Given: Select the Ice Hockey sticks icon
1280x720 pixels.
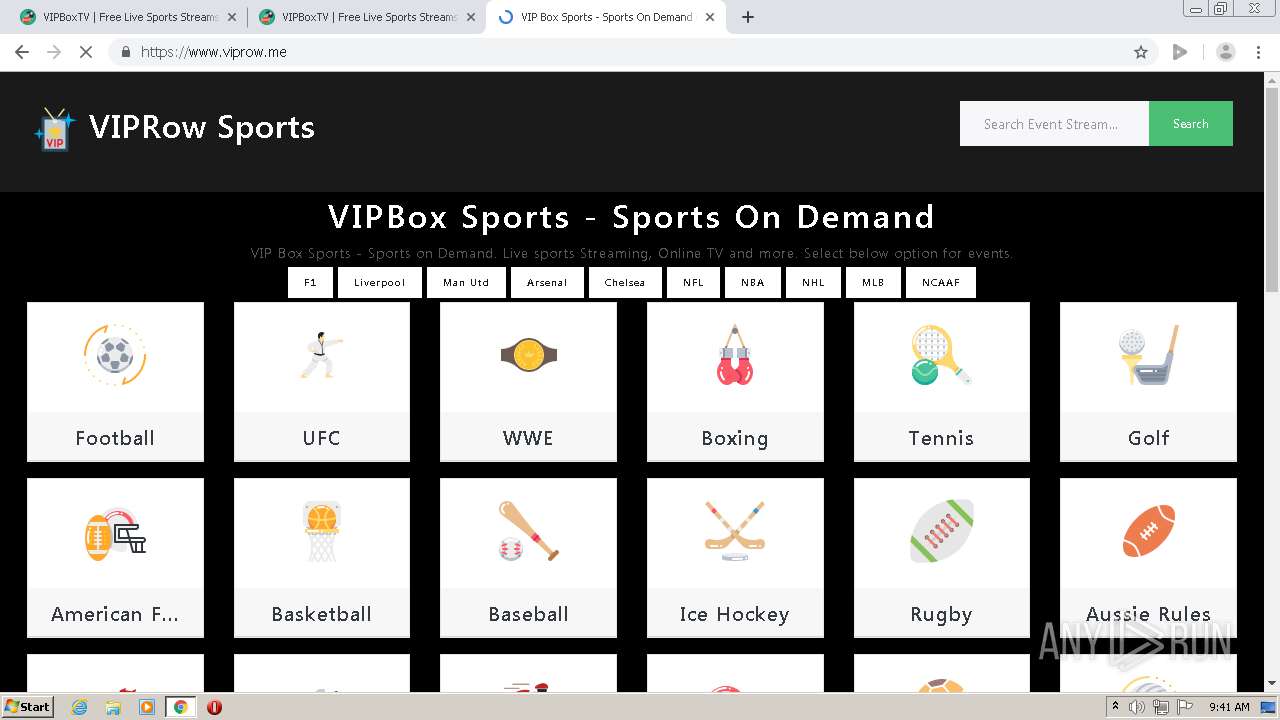Looking at the screenshot, I should (x=735, y=531).
